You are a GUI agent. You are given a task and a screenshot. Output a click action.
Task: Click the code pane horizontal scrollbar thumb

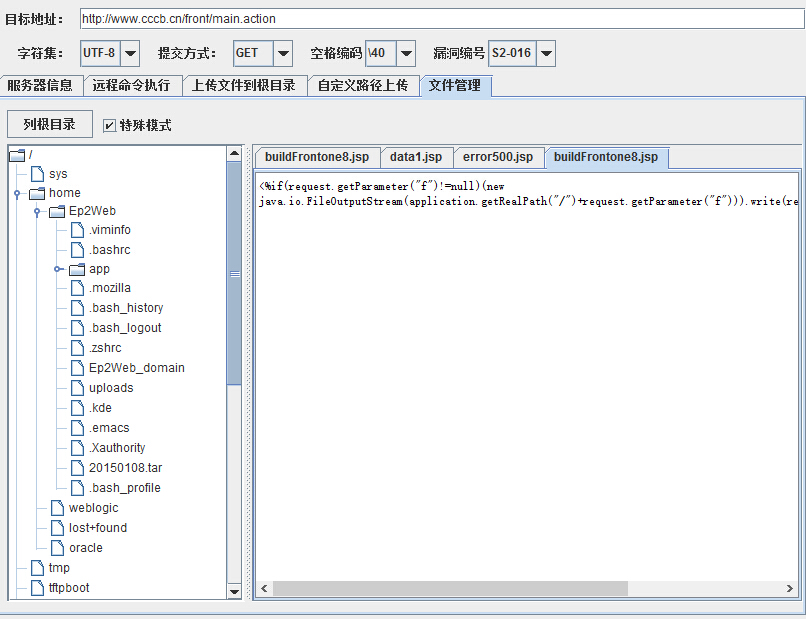[450, 588]
